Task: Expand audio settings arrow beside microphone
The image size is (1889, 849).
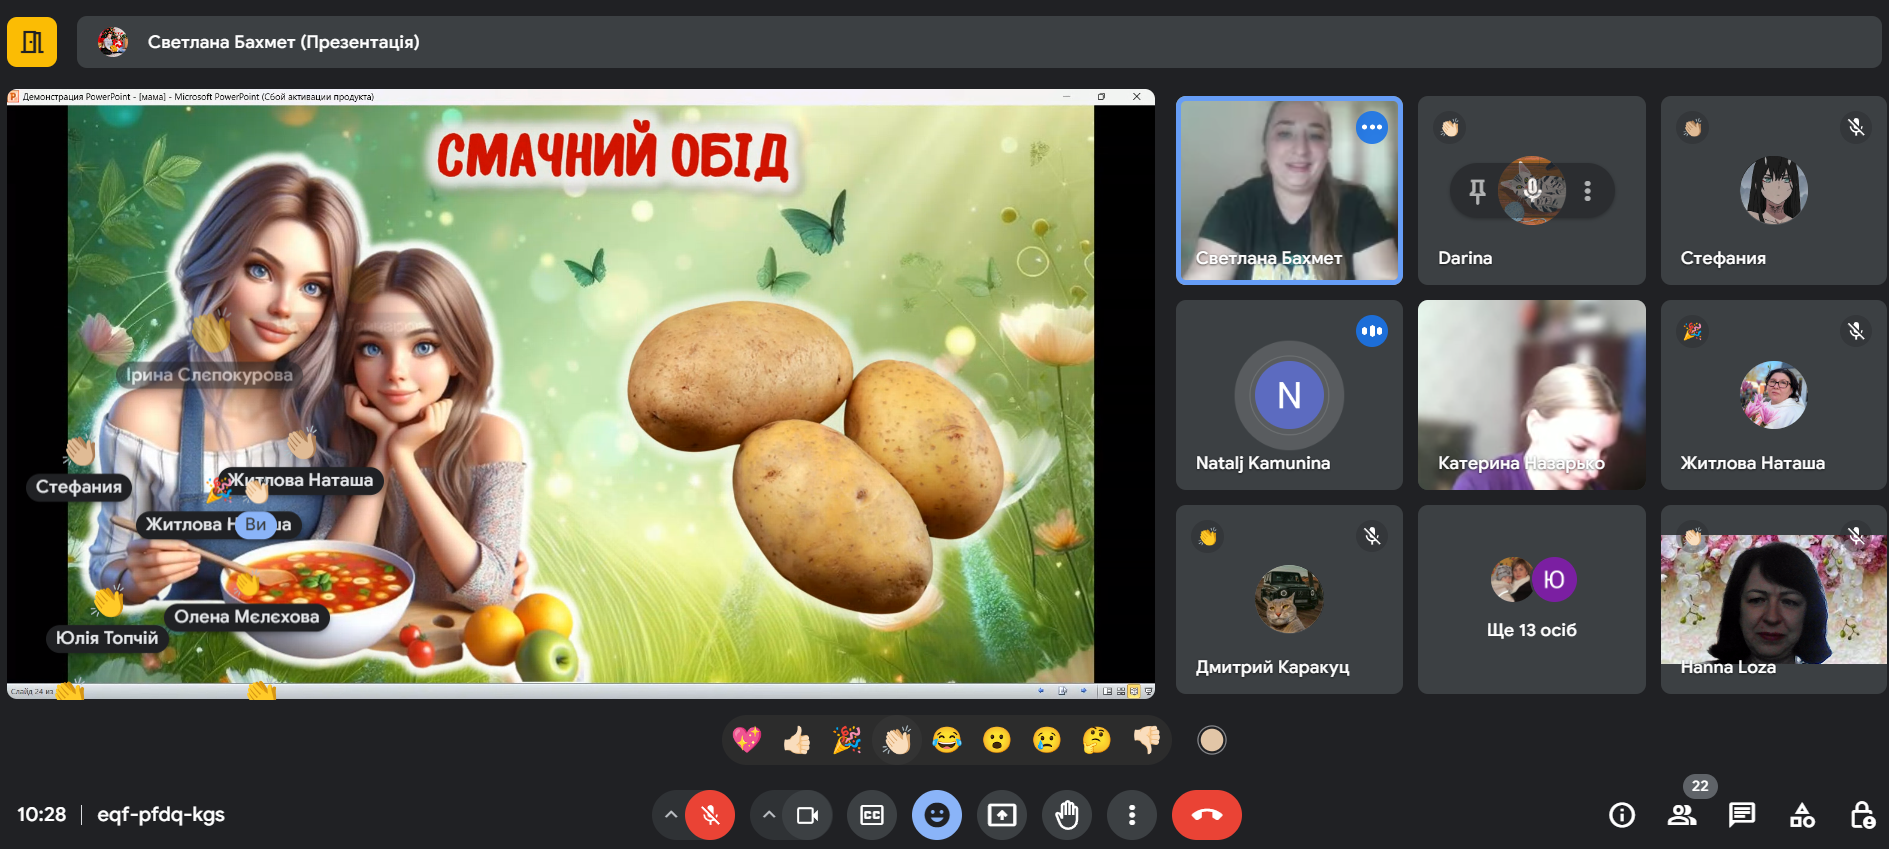Action: point(671,815)
